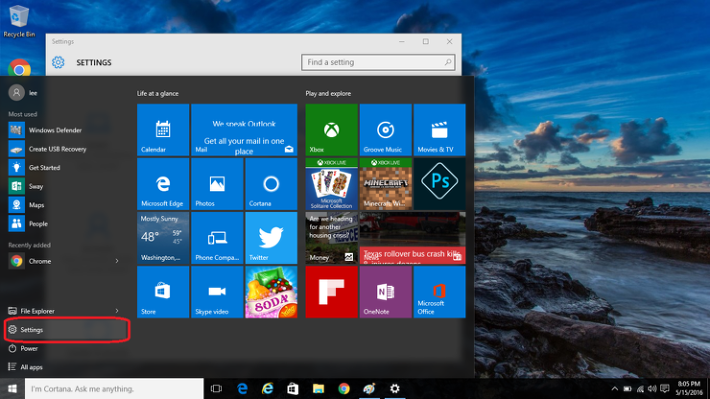Launch the Candy Crush Soda tile
The width and height of the screenshot is (710, 399).
click(x=271, y=292)
